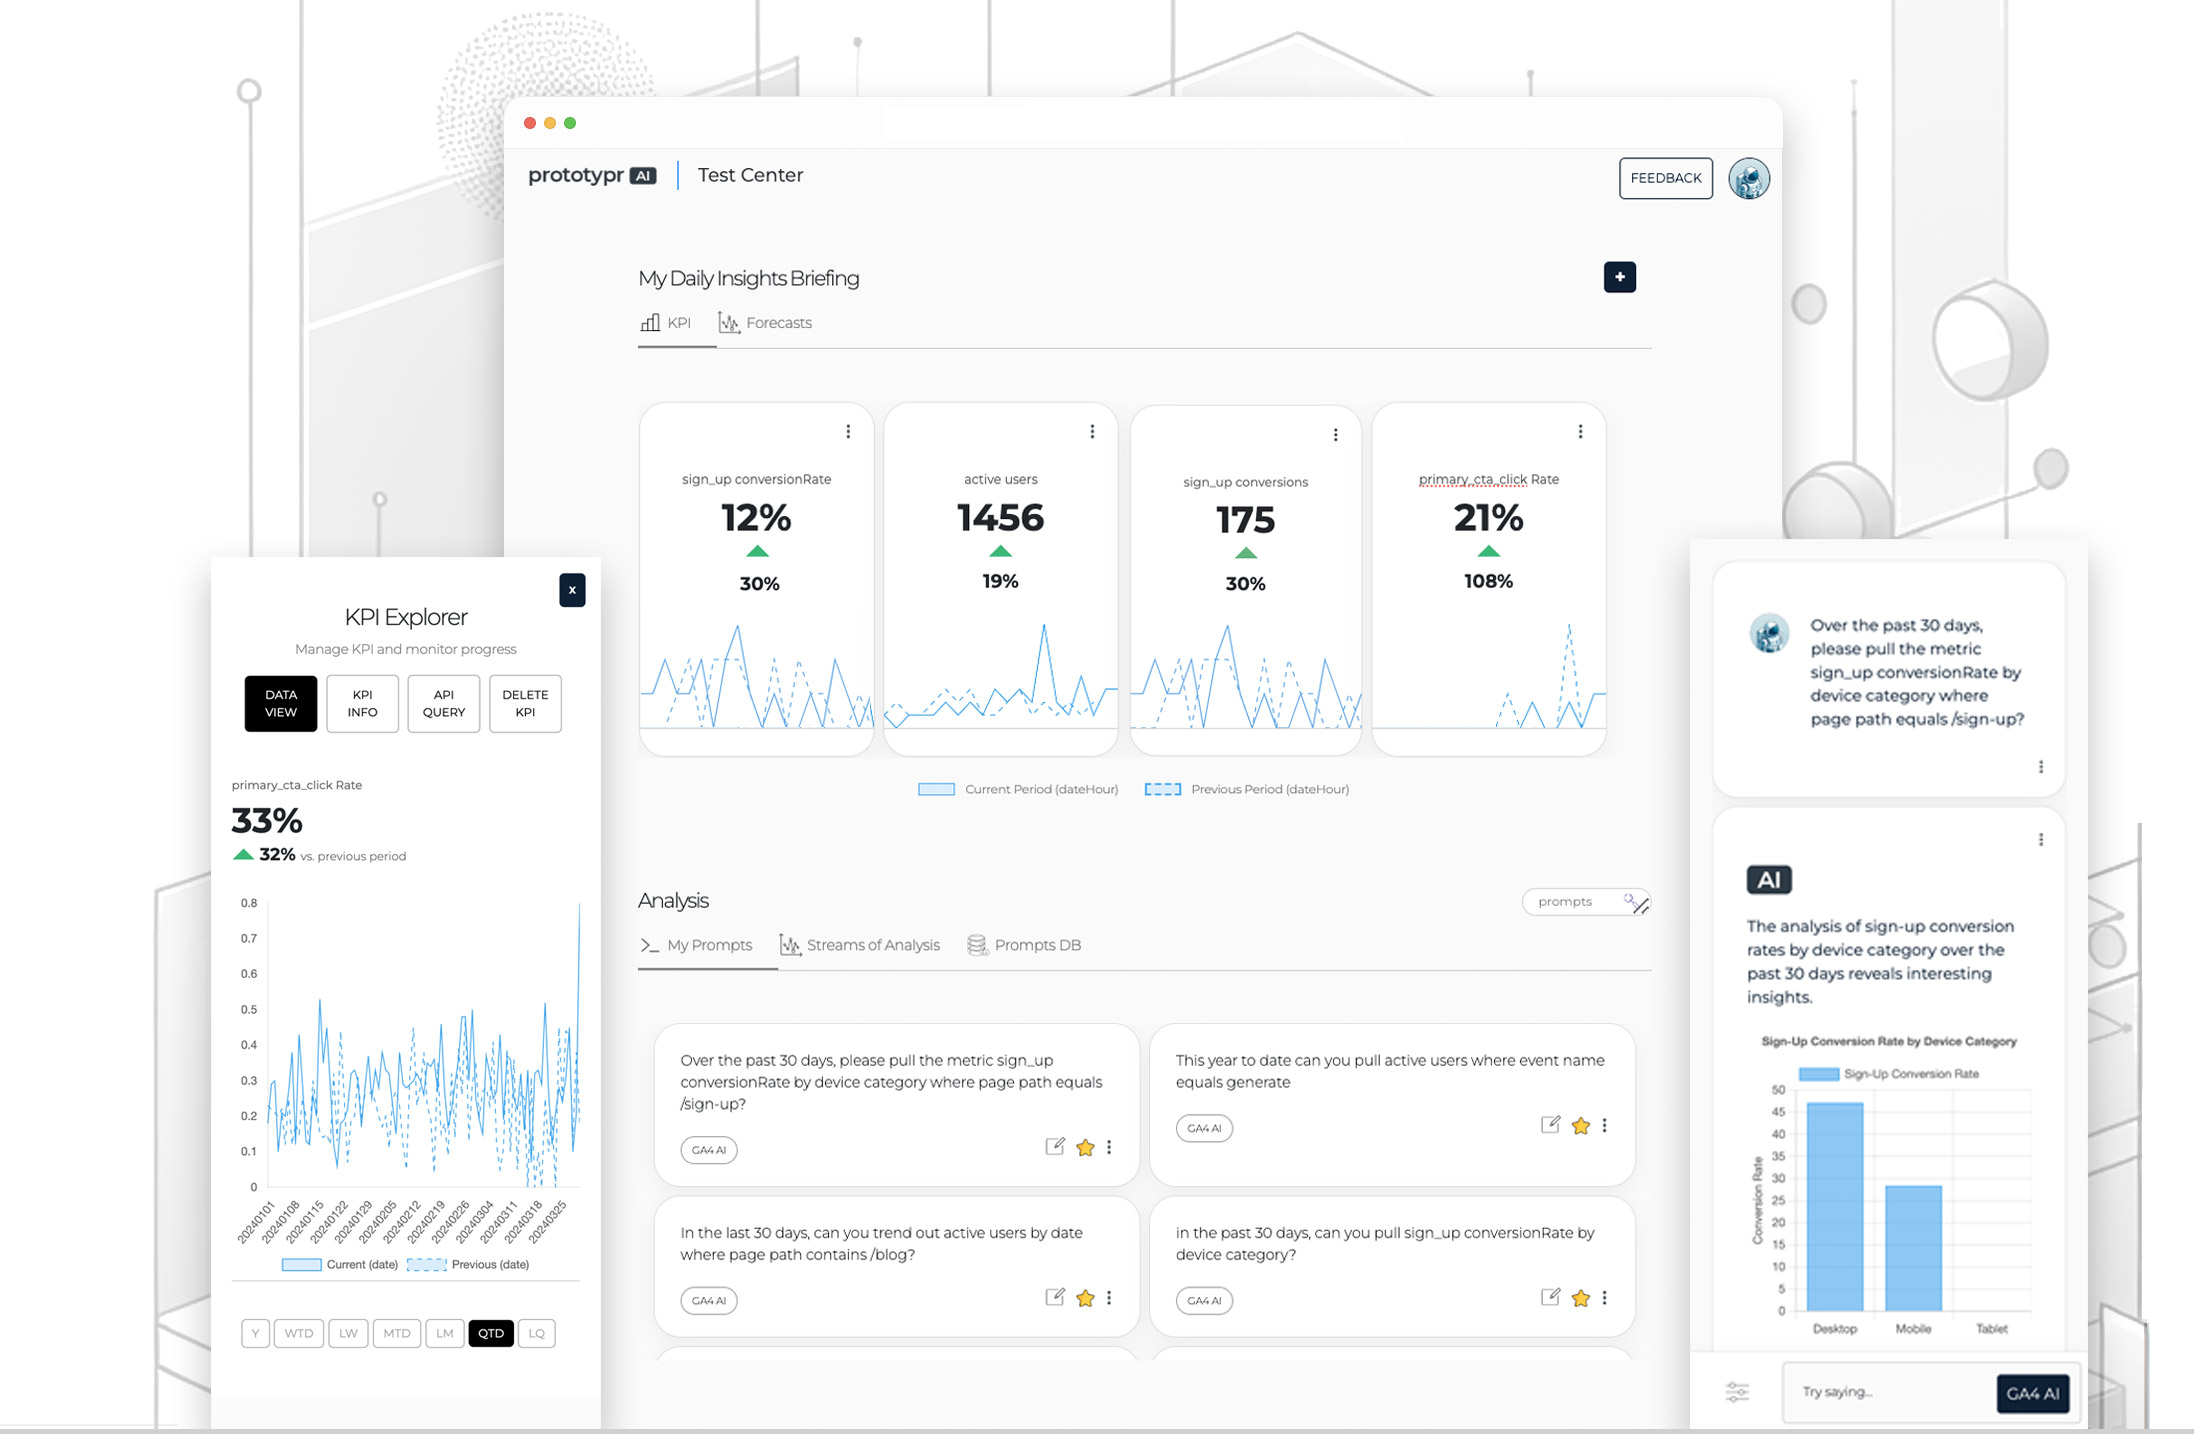Open edit icon on the sign_up conversionRate prompt
The image size is (2194, 1434).
pyautogui.click(x=1053, y=1147)
